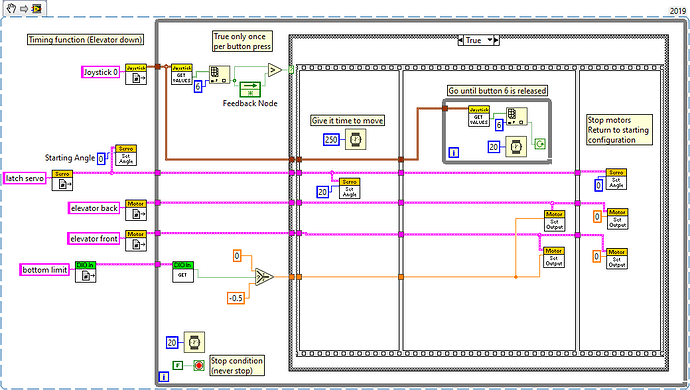Click the inner loop iteration terminal i

pyautogui.click(x=454, y=153)
